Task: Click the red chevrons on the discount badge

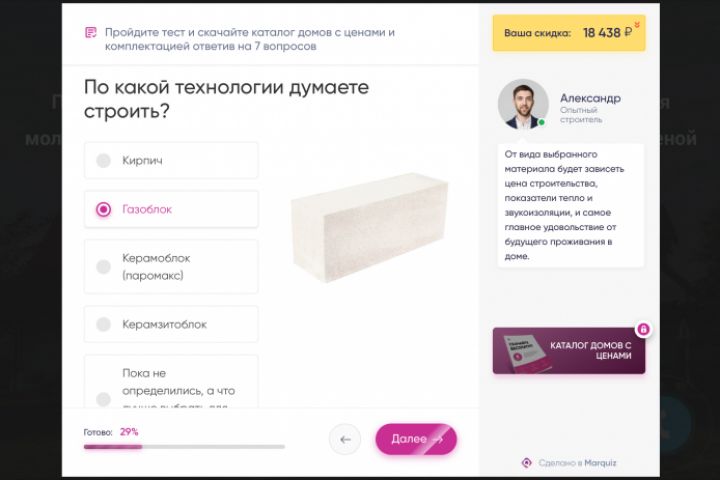Action: click(x=637, y=24)
